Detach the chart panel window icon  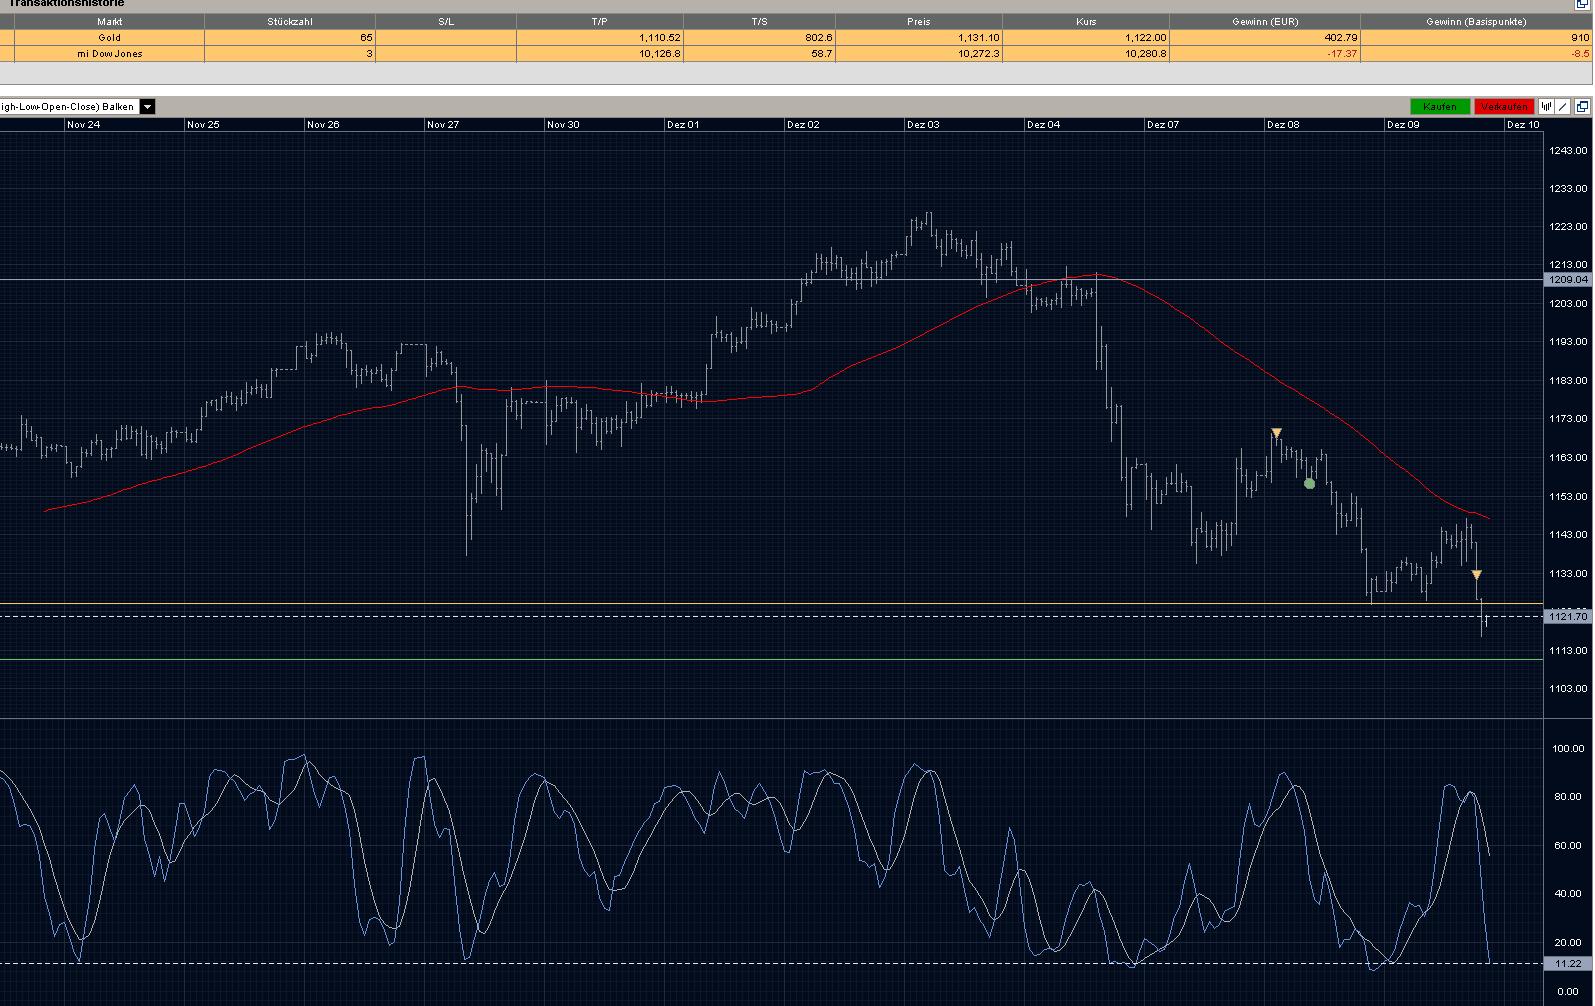pos(1583,107)
